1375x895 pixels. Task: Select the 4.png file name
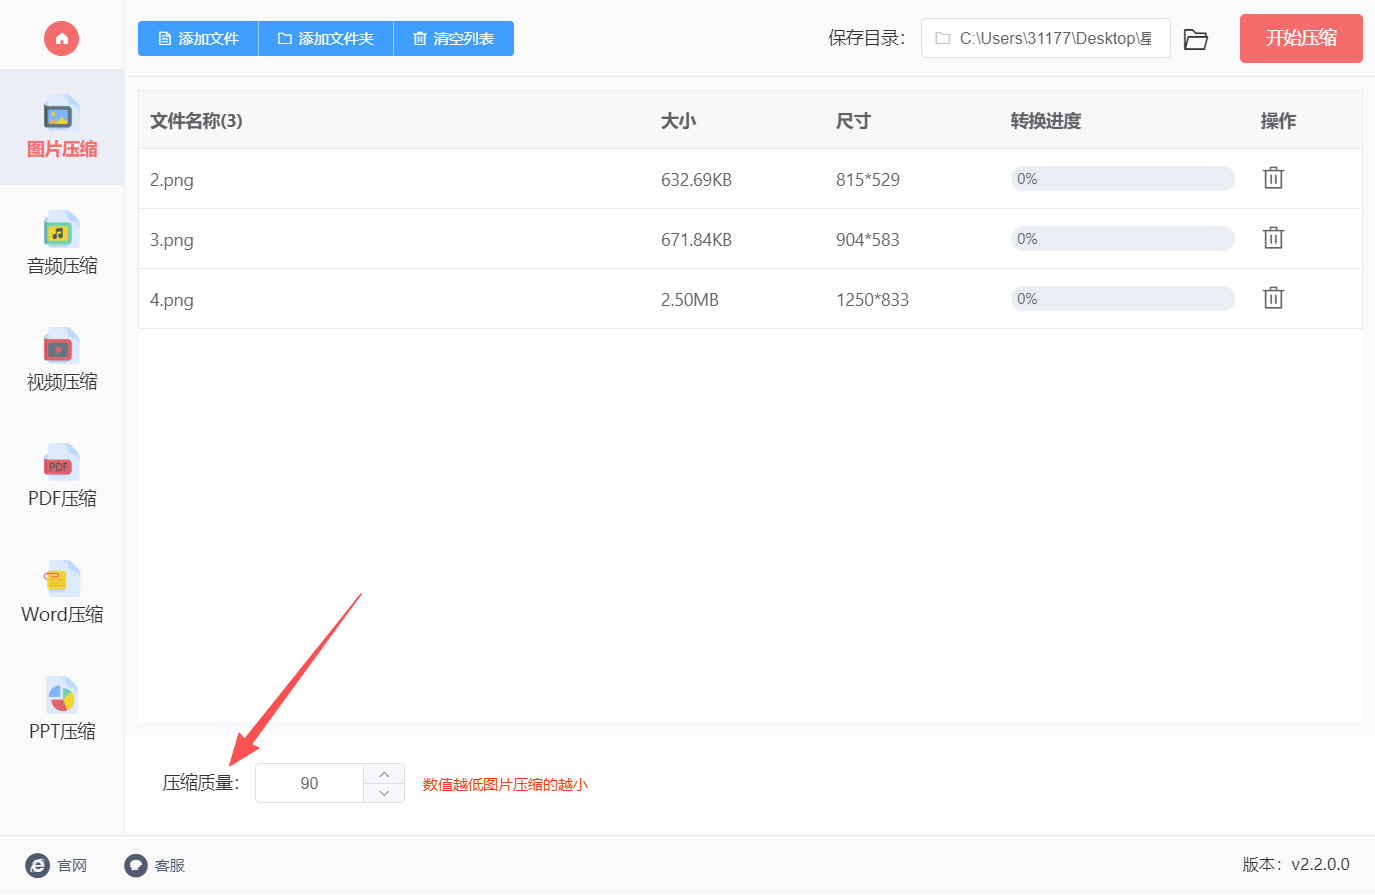click(172, 300)
